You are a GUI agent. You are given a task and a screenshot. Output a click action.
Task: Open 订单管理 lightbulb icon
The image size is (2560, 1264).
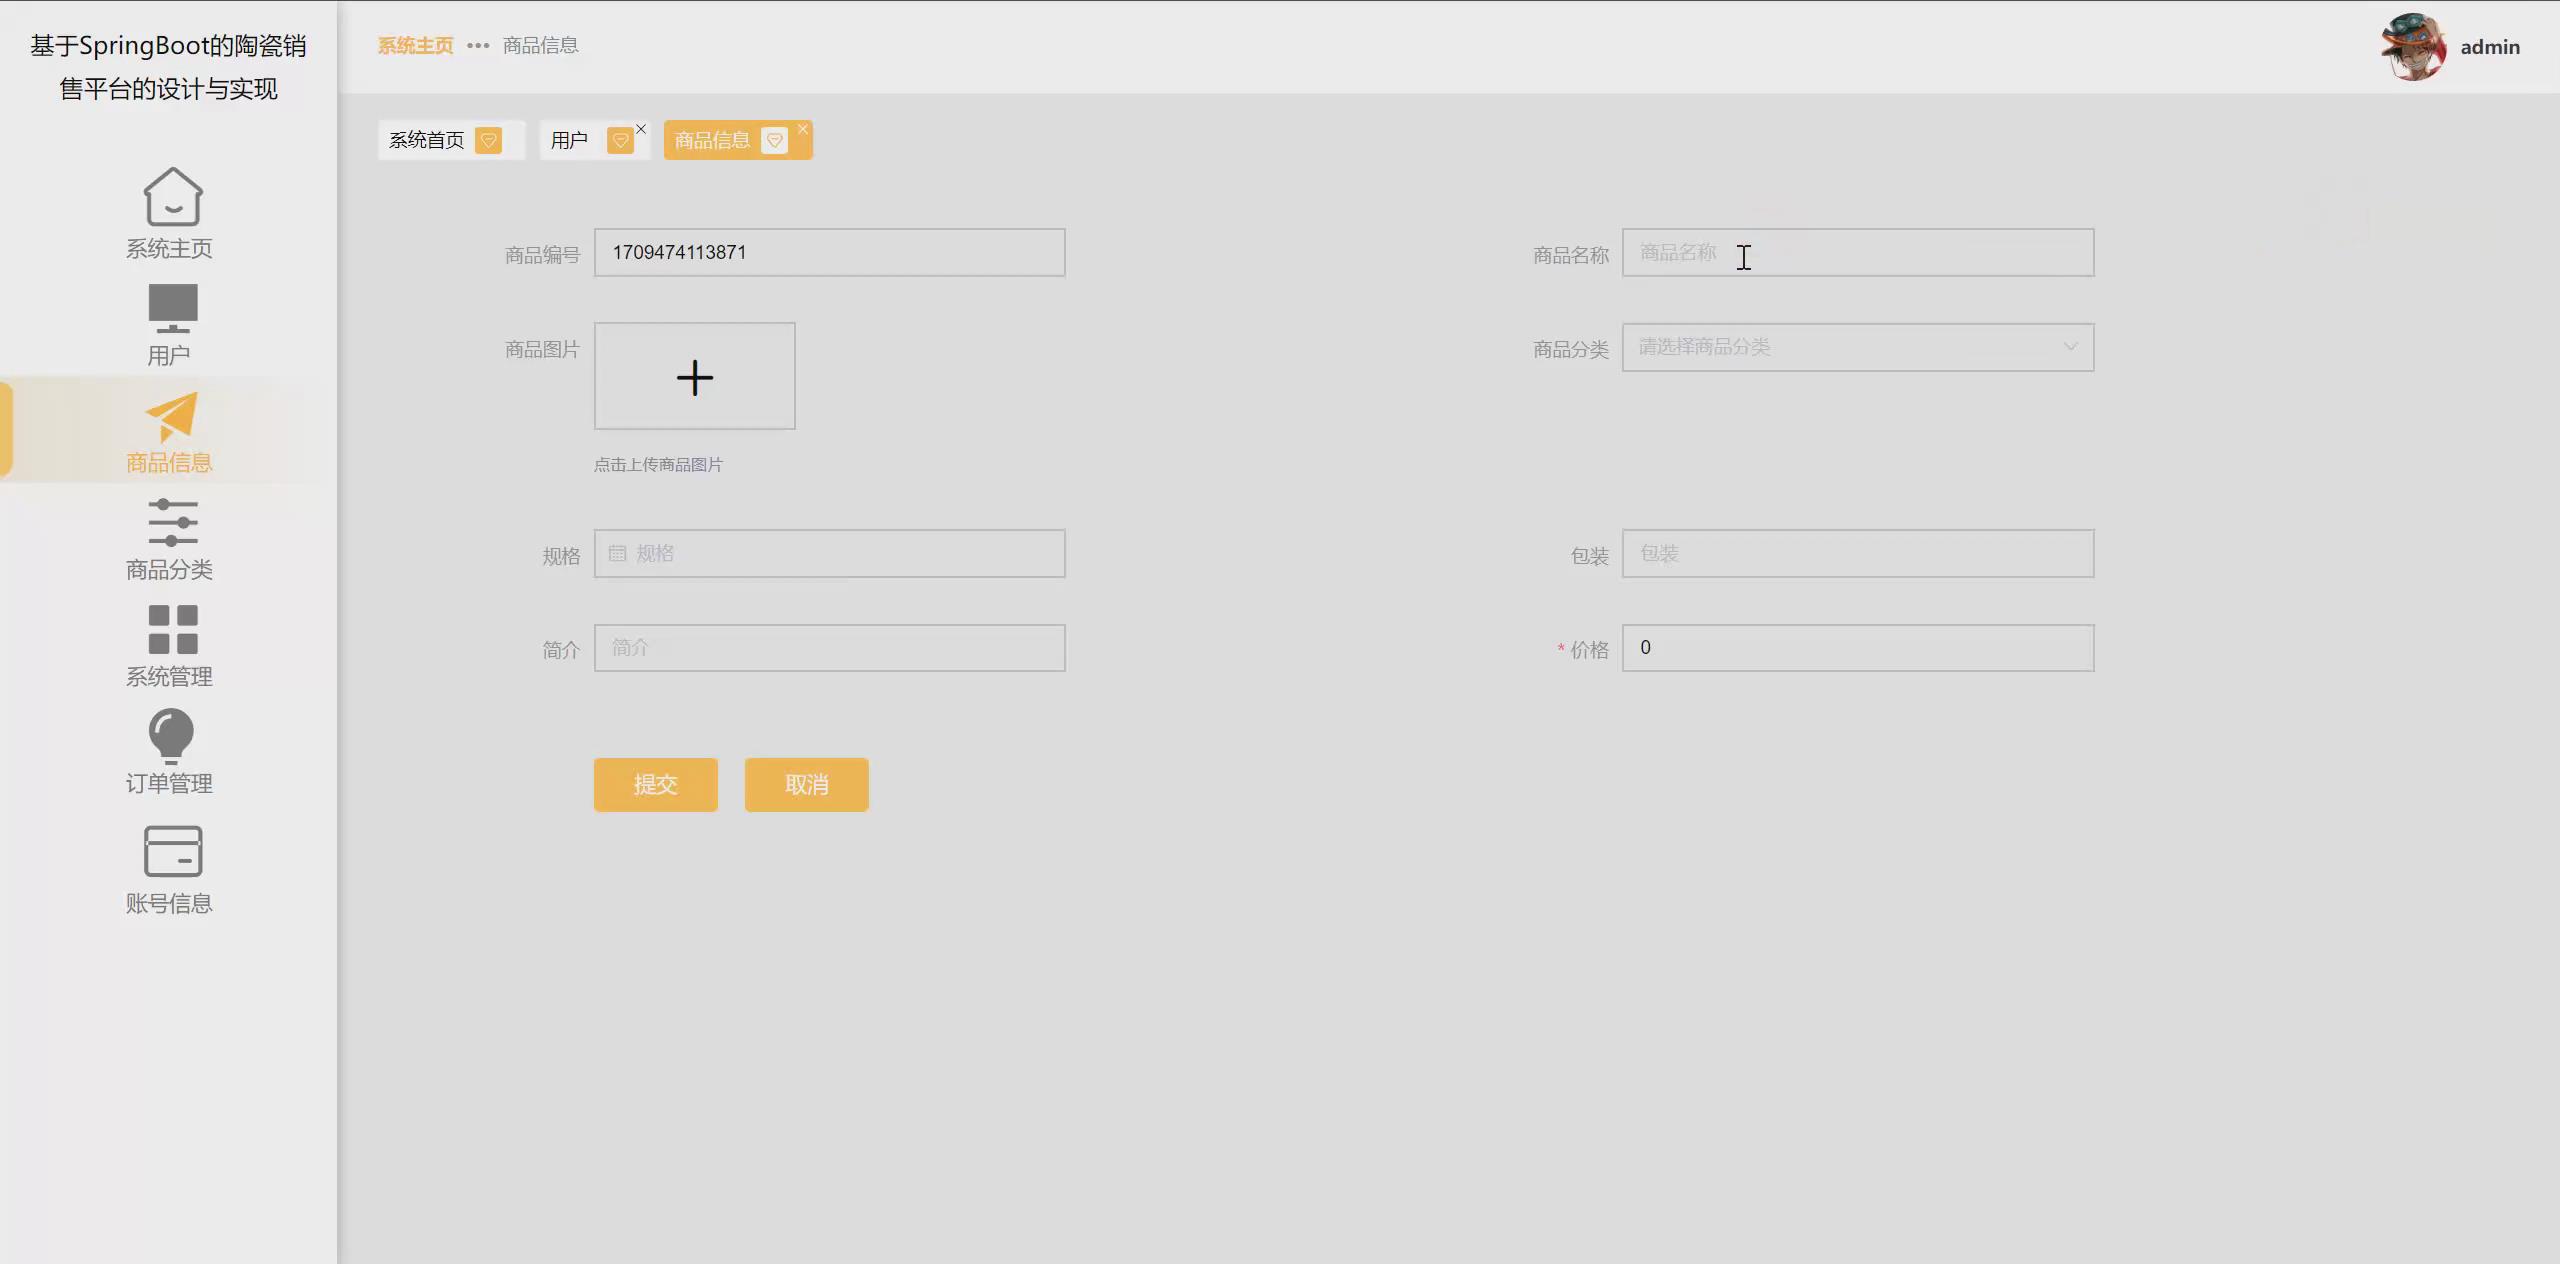click(171, 736)
